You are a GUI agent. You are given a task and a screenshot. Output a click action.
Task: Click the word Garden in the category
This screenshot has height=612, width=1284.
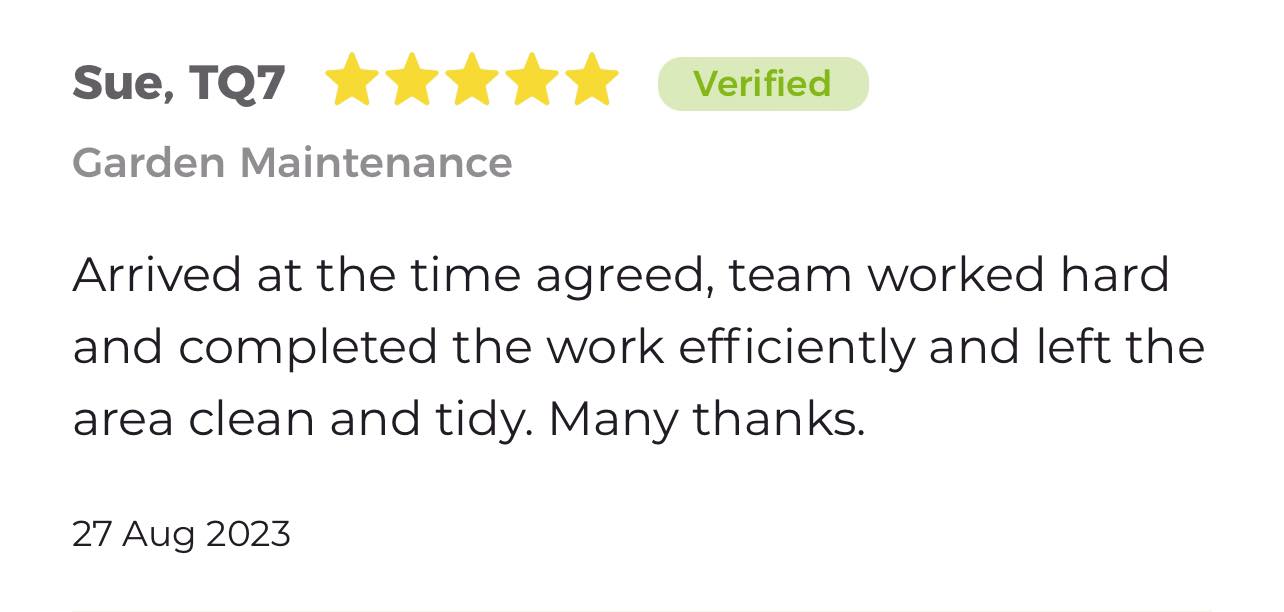(149, 162)
